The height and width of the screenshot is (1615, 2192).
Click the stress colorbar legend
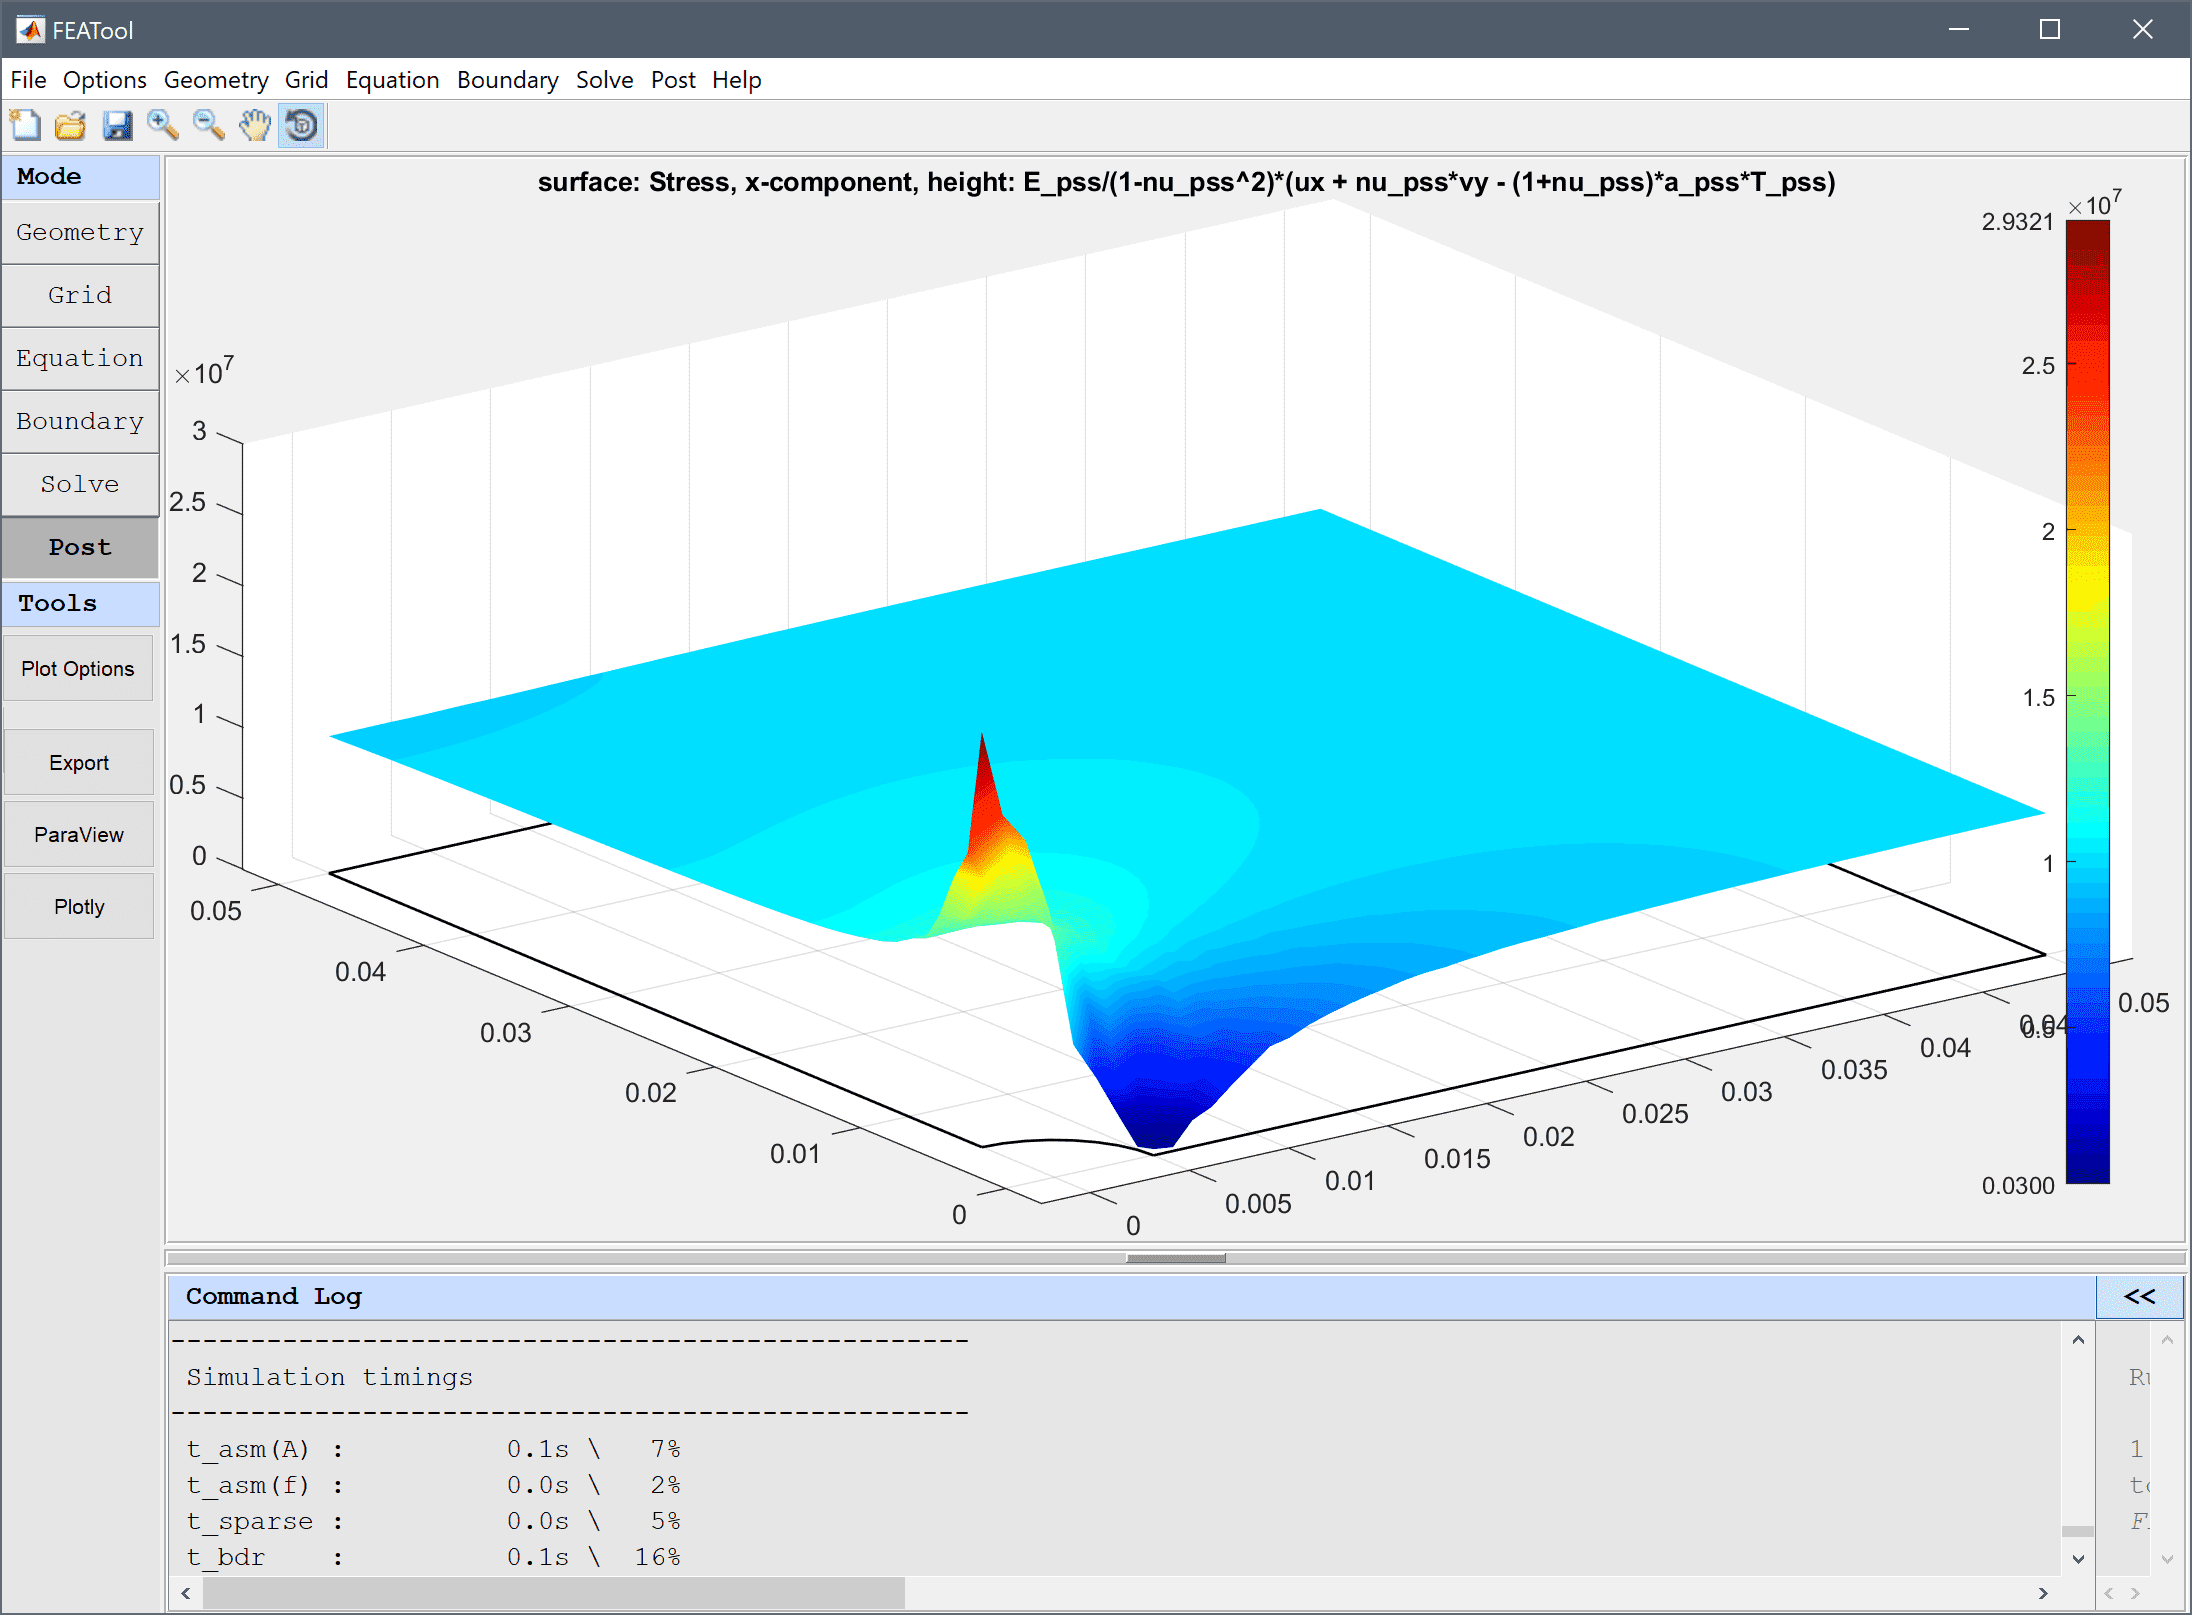[x=2088, y=702]
